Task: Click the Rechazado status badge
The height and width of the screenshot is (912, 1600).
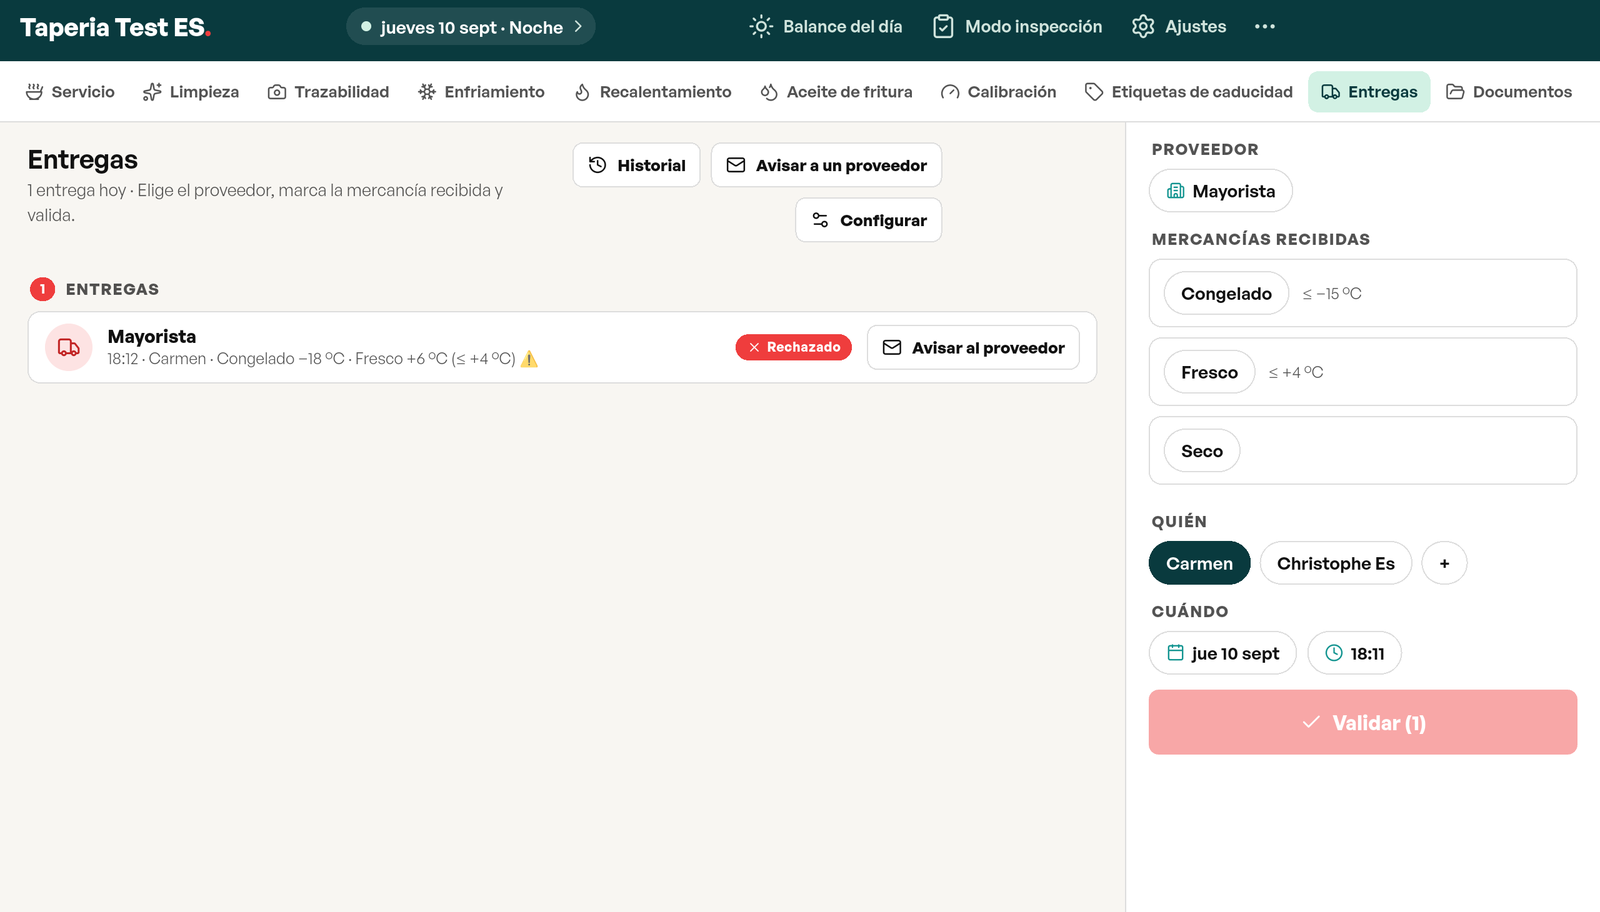Action: pyautogui.click(x=794, y=347)
